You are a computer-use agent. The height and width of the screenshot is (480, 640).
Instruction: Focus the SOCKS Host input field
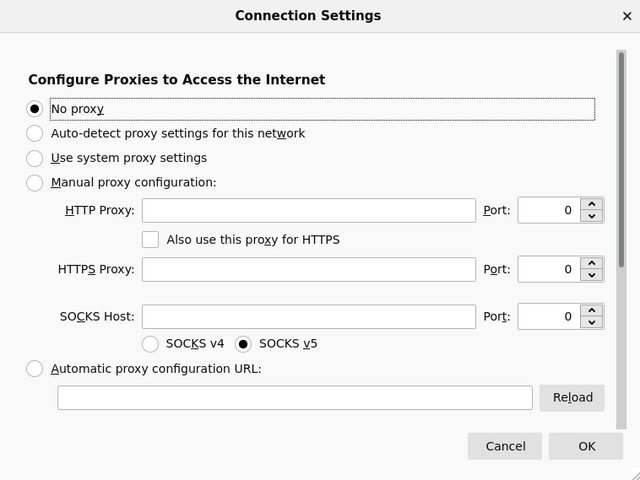point(309,317)
